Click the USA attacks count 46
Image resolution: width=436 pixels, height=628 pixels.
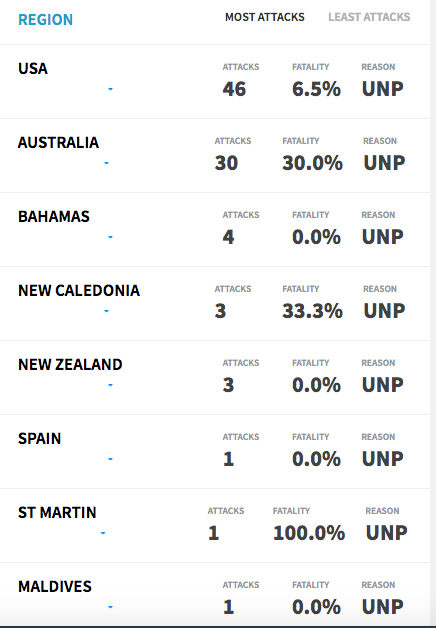[x=234, y=89]
